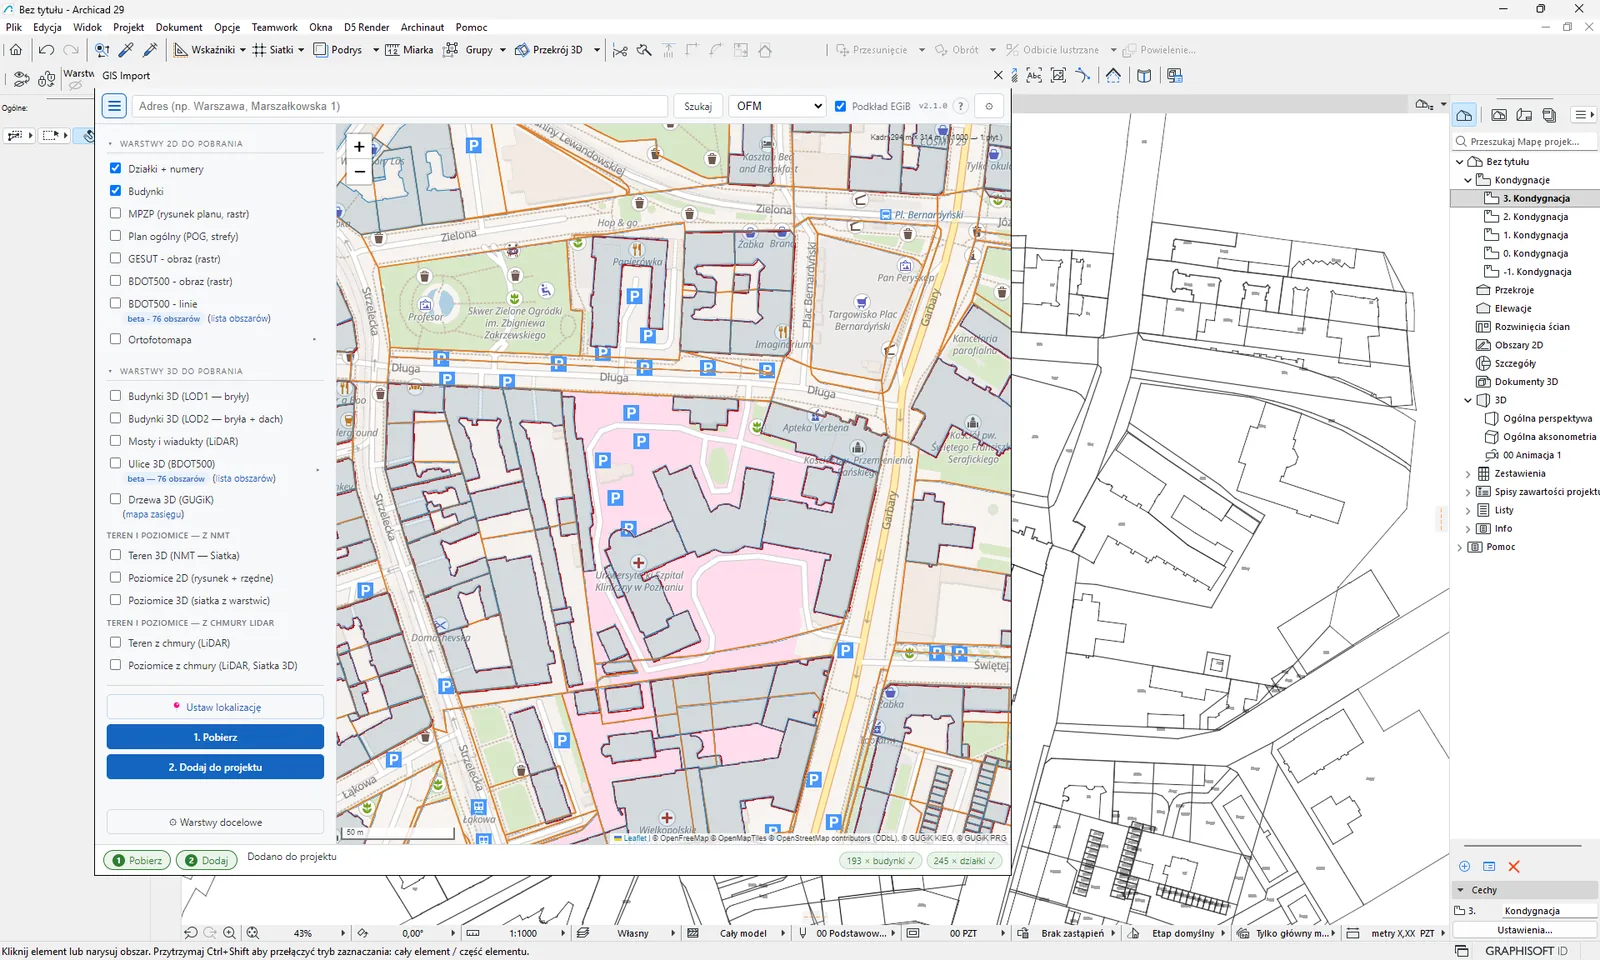The image size is (1600, 960).
Task: Open the Przekrój 3D dropdown arrow
Action: [x=597, y=50]
